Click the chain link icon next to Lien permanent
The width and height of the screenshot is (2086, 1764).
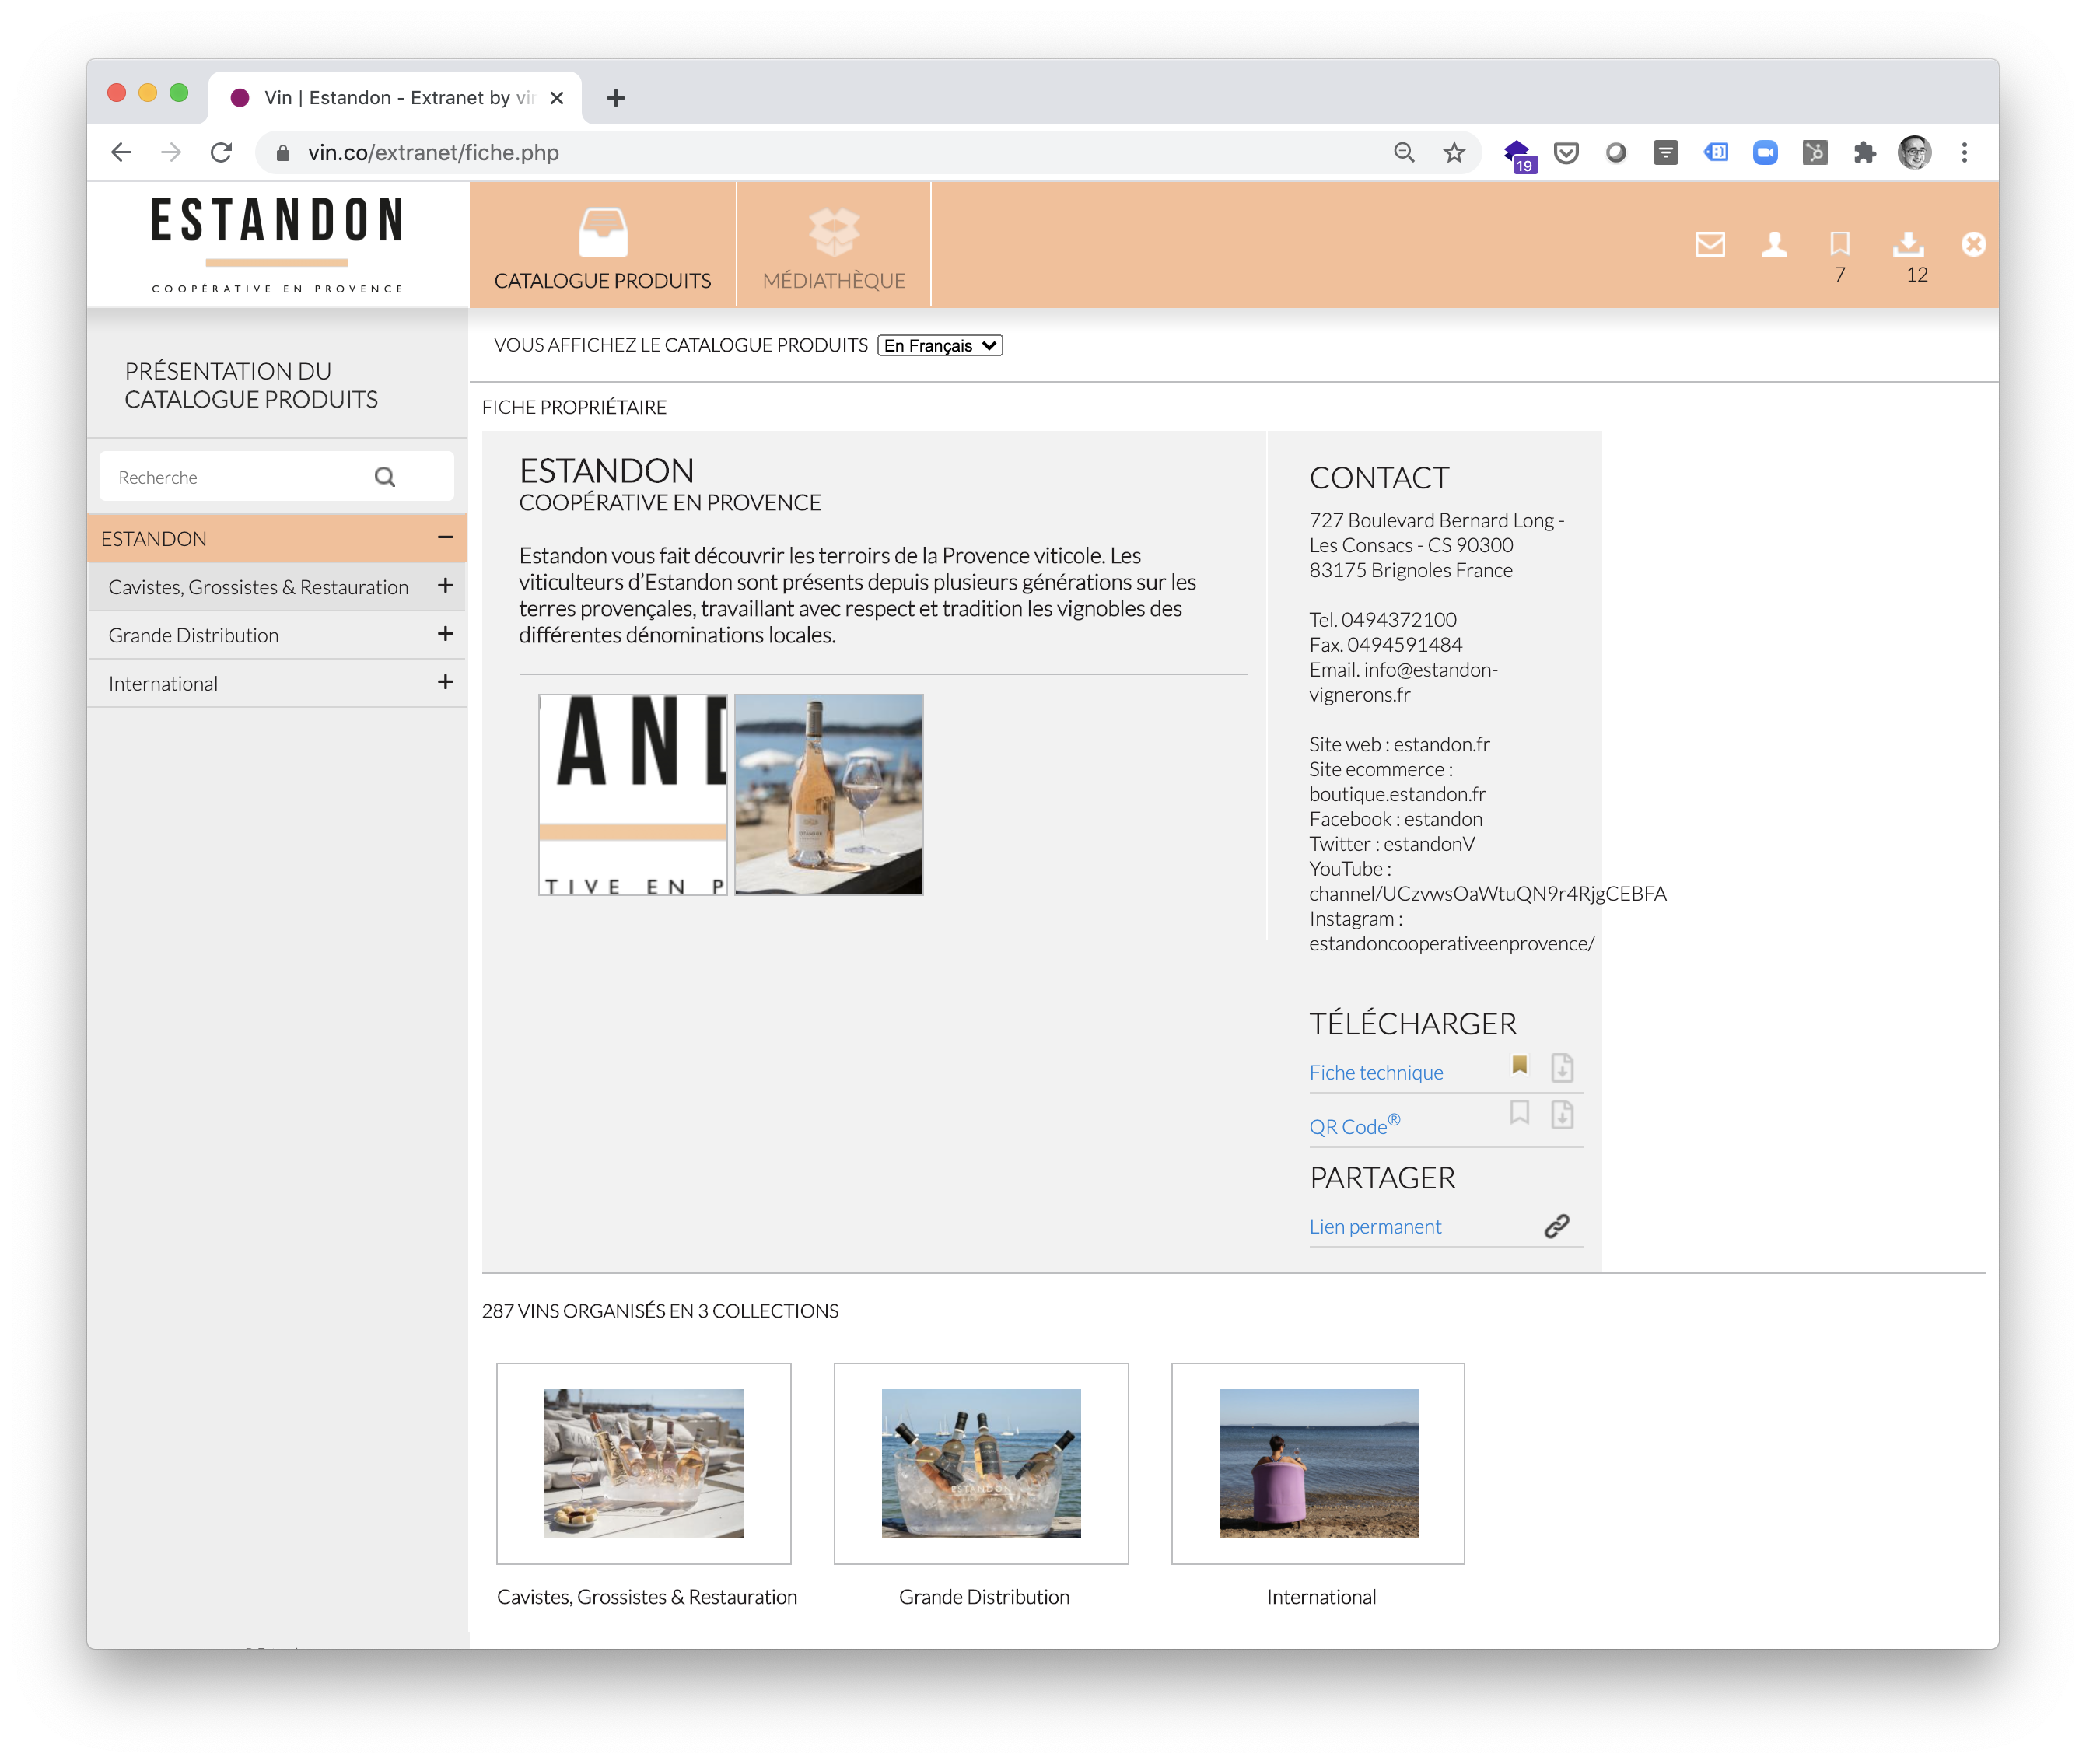tap(1556, 1226)
